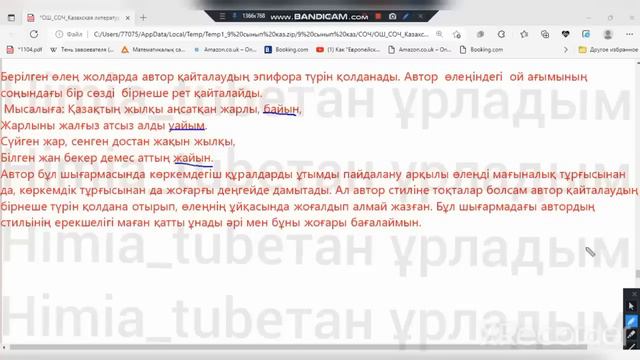
Task: Open the Математикалық bookmark
Action: click(153, 49)
